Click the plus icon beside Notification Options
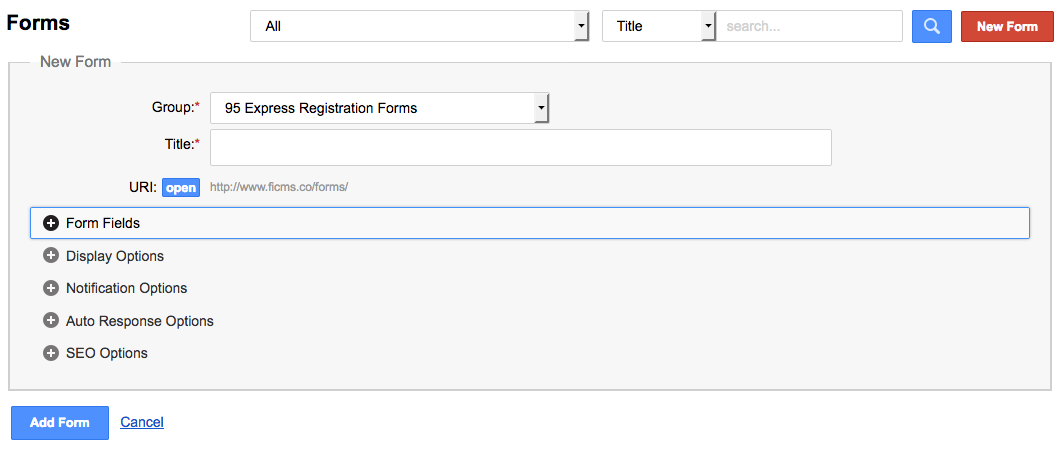1061x450 pixels. [51, 288]
